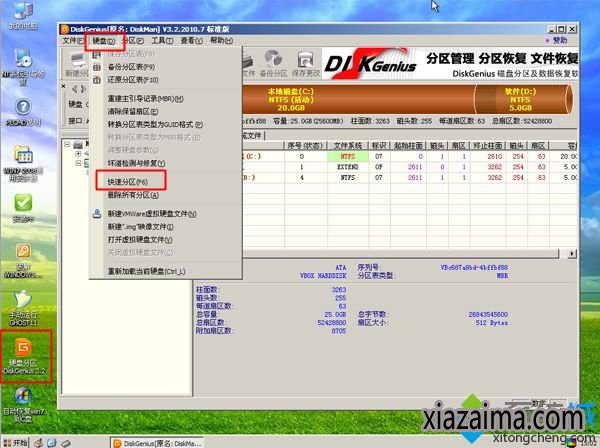Open the 我的电脑 desktop icon
Screen dimensions: 600x448
(23, 15)
